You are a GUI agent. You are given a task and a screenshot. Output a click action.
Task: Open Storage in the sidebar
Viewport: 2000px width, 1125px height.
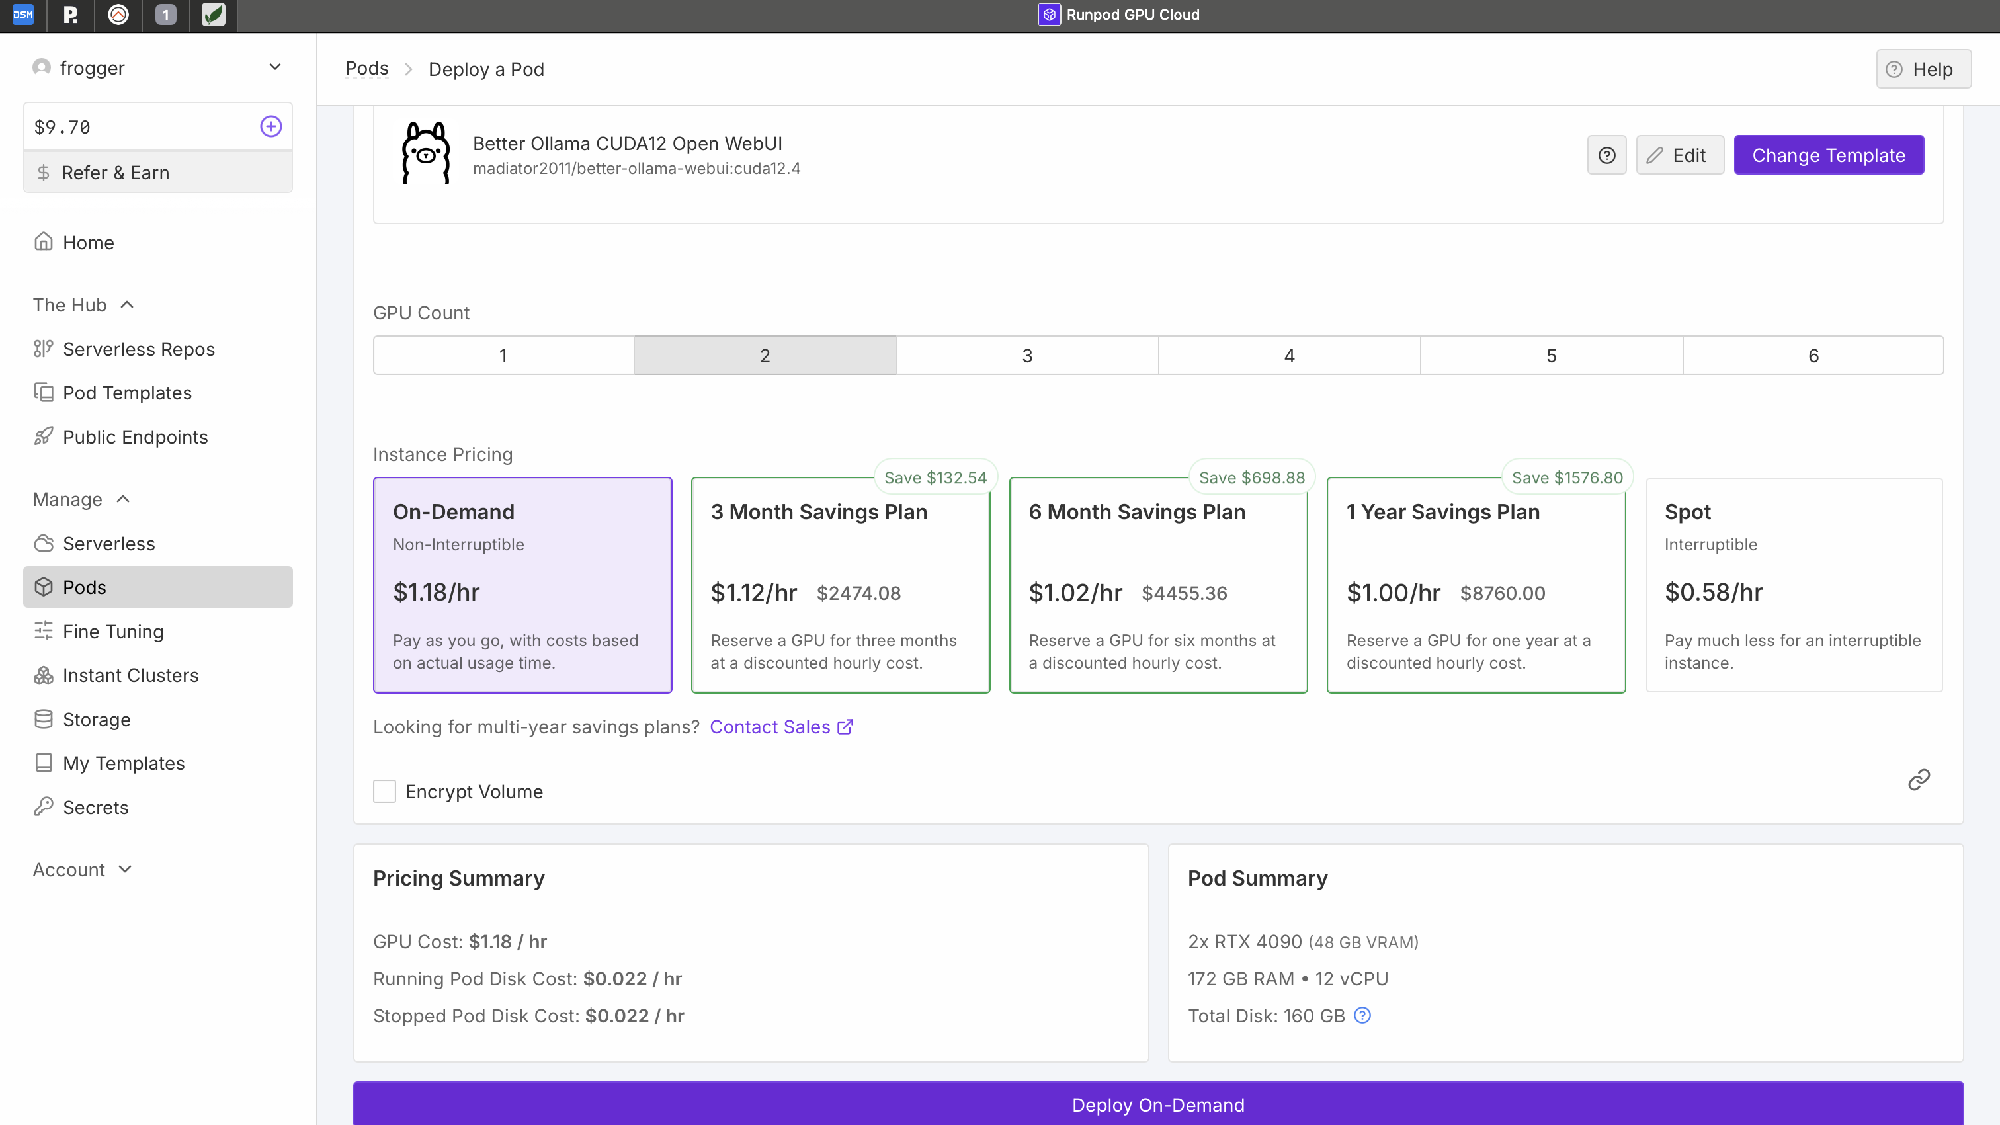click(x=96, y=719)
